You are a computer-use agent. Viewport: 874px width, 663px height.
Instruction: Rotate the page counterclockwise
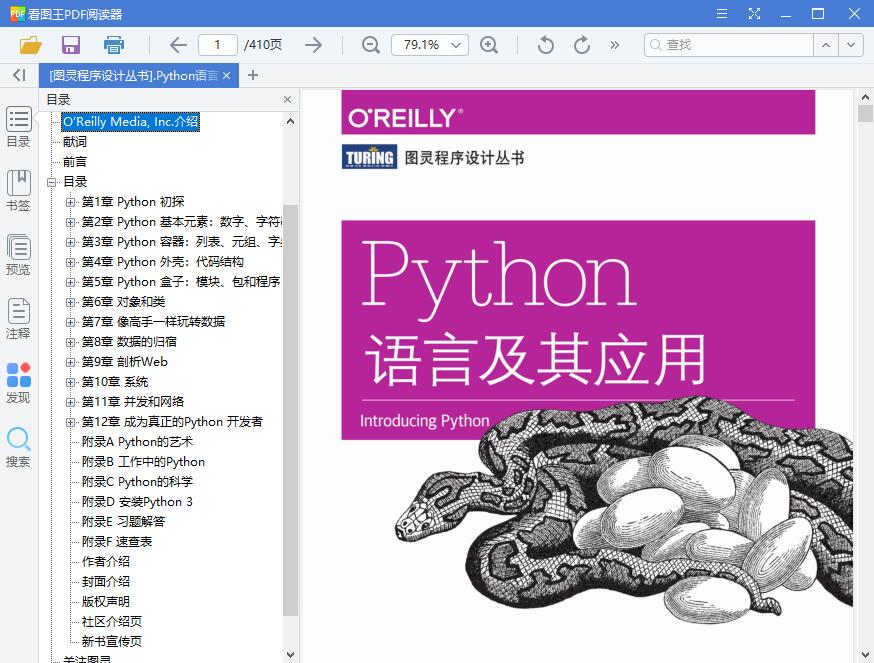pyautogui.click(x=546, y=45)
